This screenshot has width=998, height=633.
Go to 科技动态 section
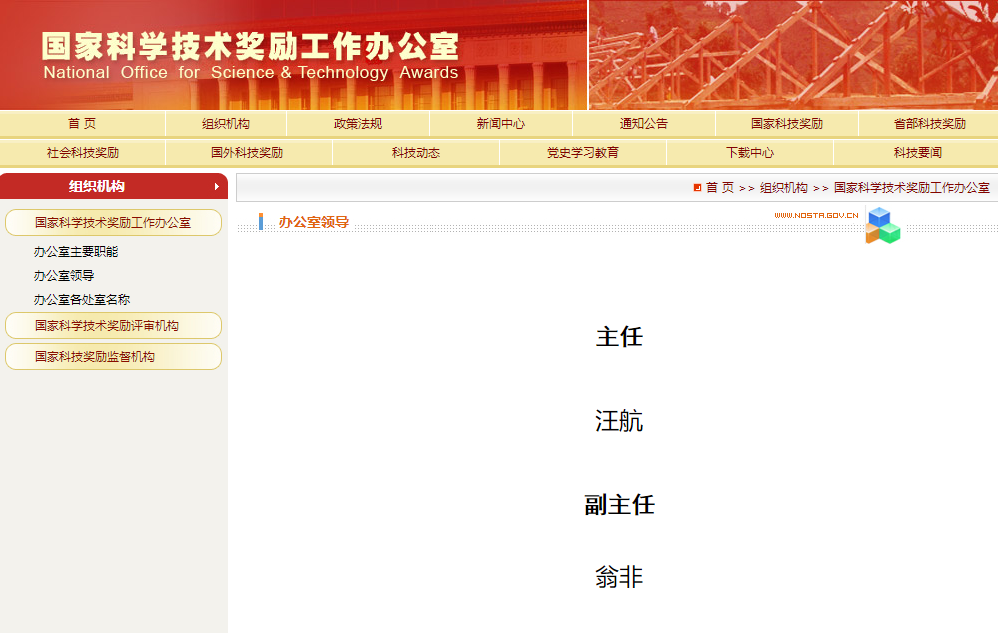[x=416, y=153]
